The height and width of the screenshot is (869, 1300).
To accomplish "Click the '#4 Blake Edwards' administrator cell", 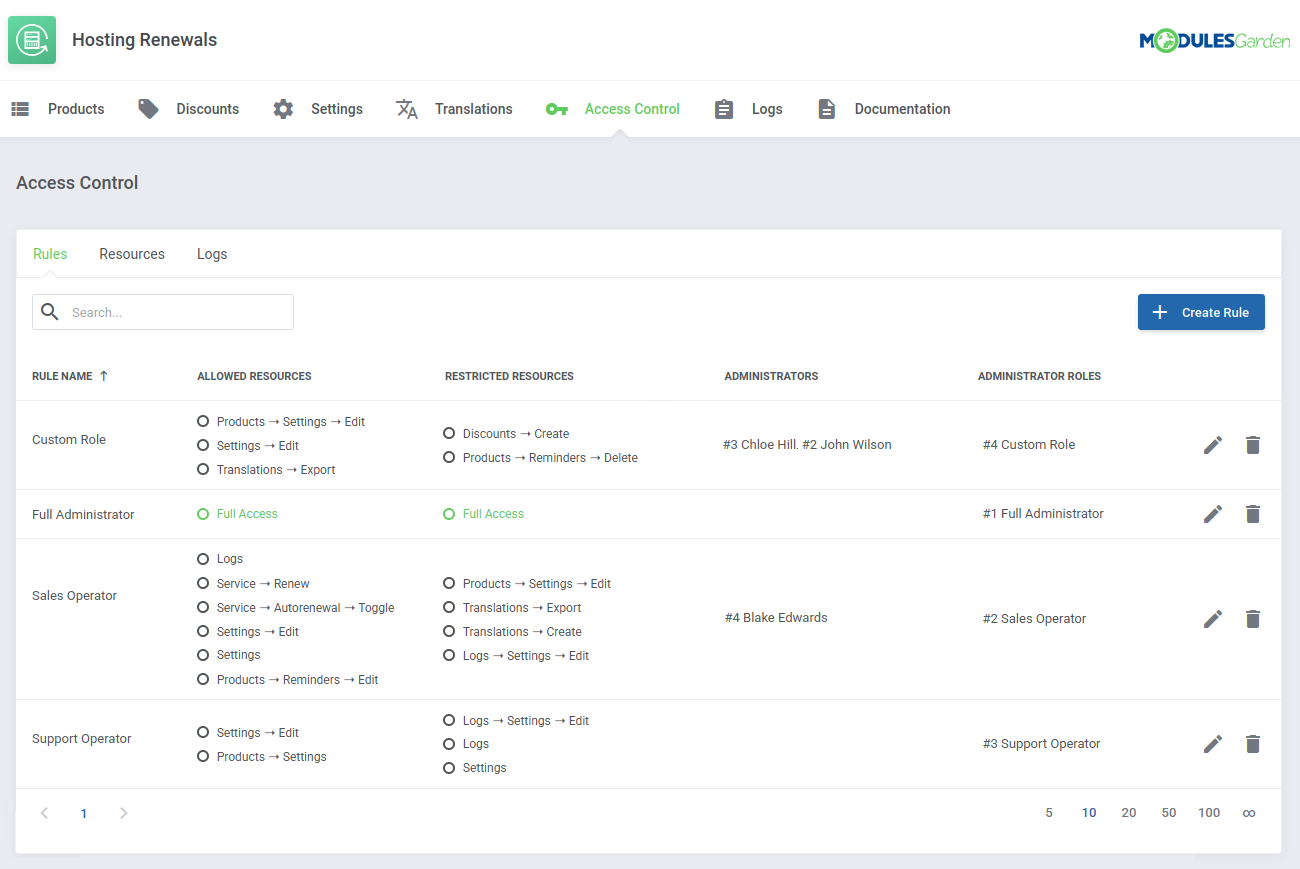I will [x=776, y=618].
